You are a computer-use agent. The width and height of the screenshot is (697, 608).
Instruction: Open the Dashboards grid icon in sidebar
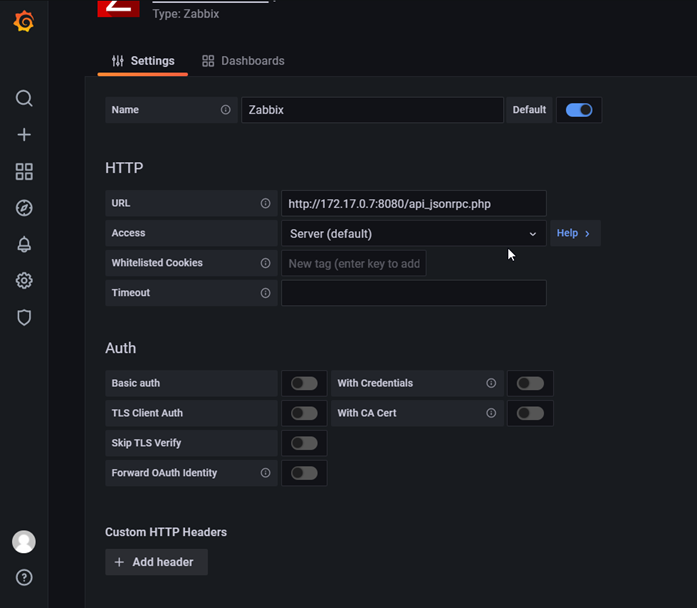click(x=24, y=172)
